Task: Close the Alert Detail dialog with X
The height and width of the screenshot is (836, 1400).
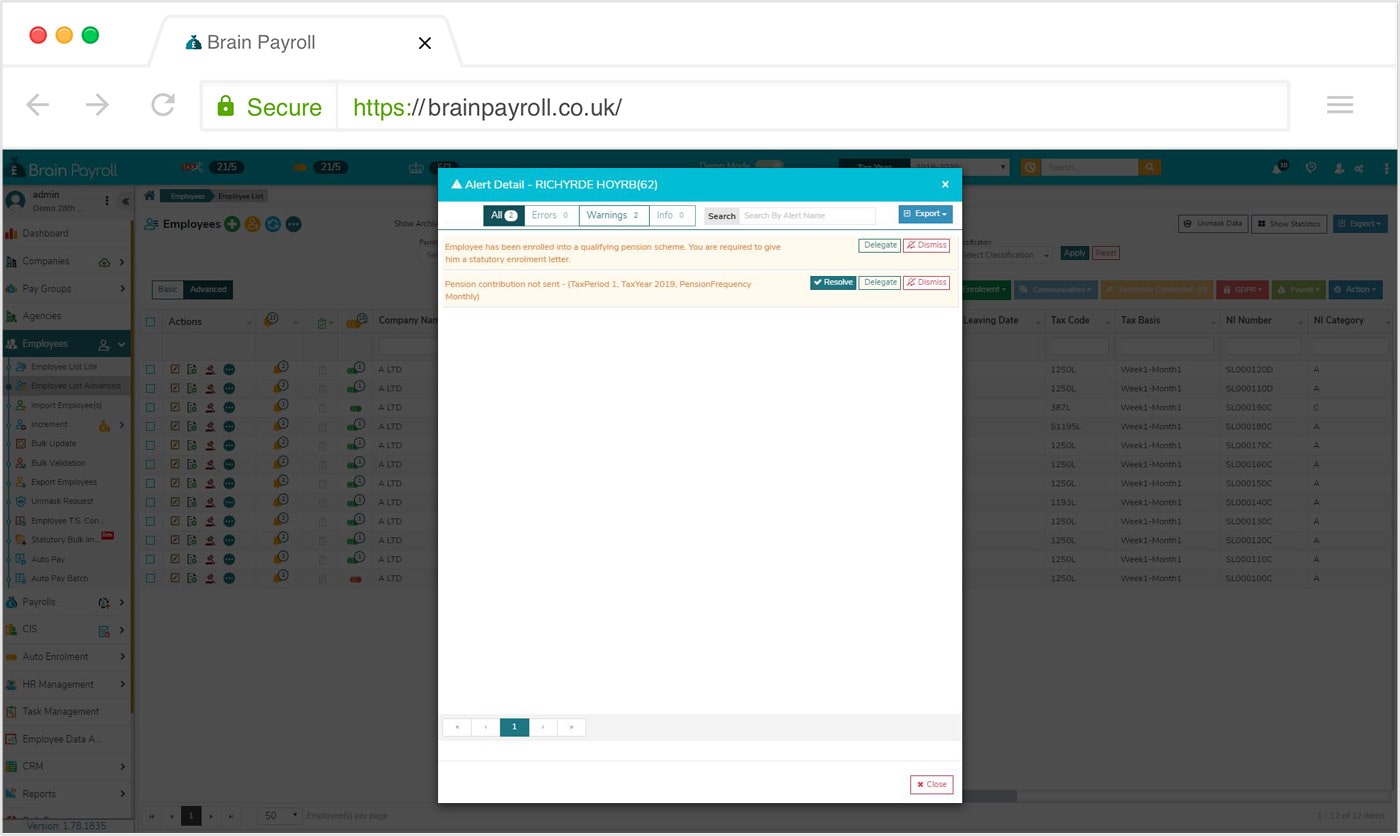Action: click(x=945, y=184)
